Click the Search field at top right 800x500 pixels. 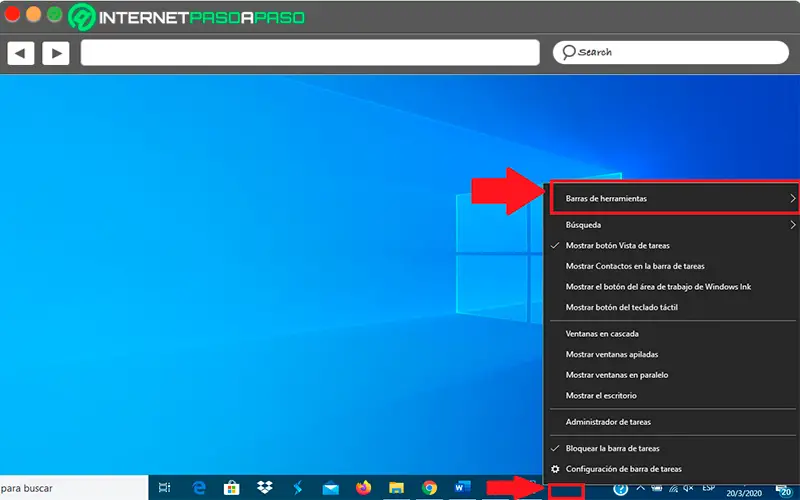pos(671,52)
